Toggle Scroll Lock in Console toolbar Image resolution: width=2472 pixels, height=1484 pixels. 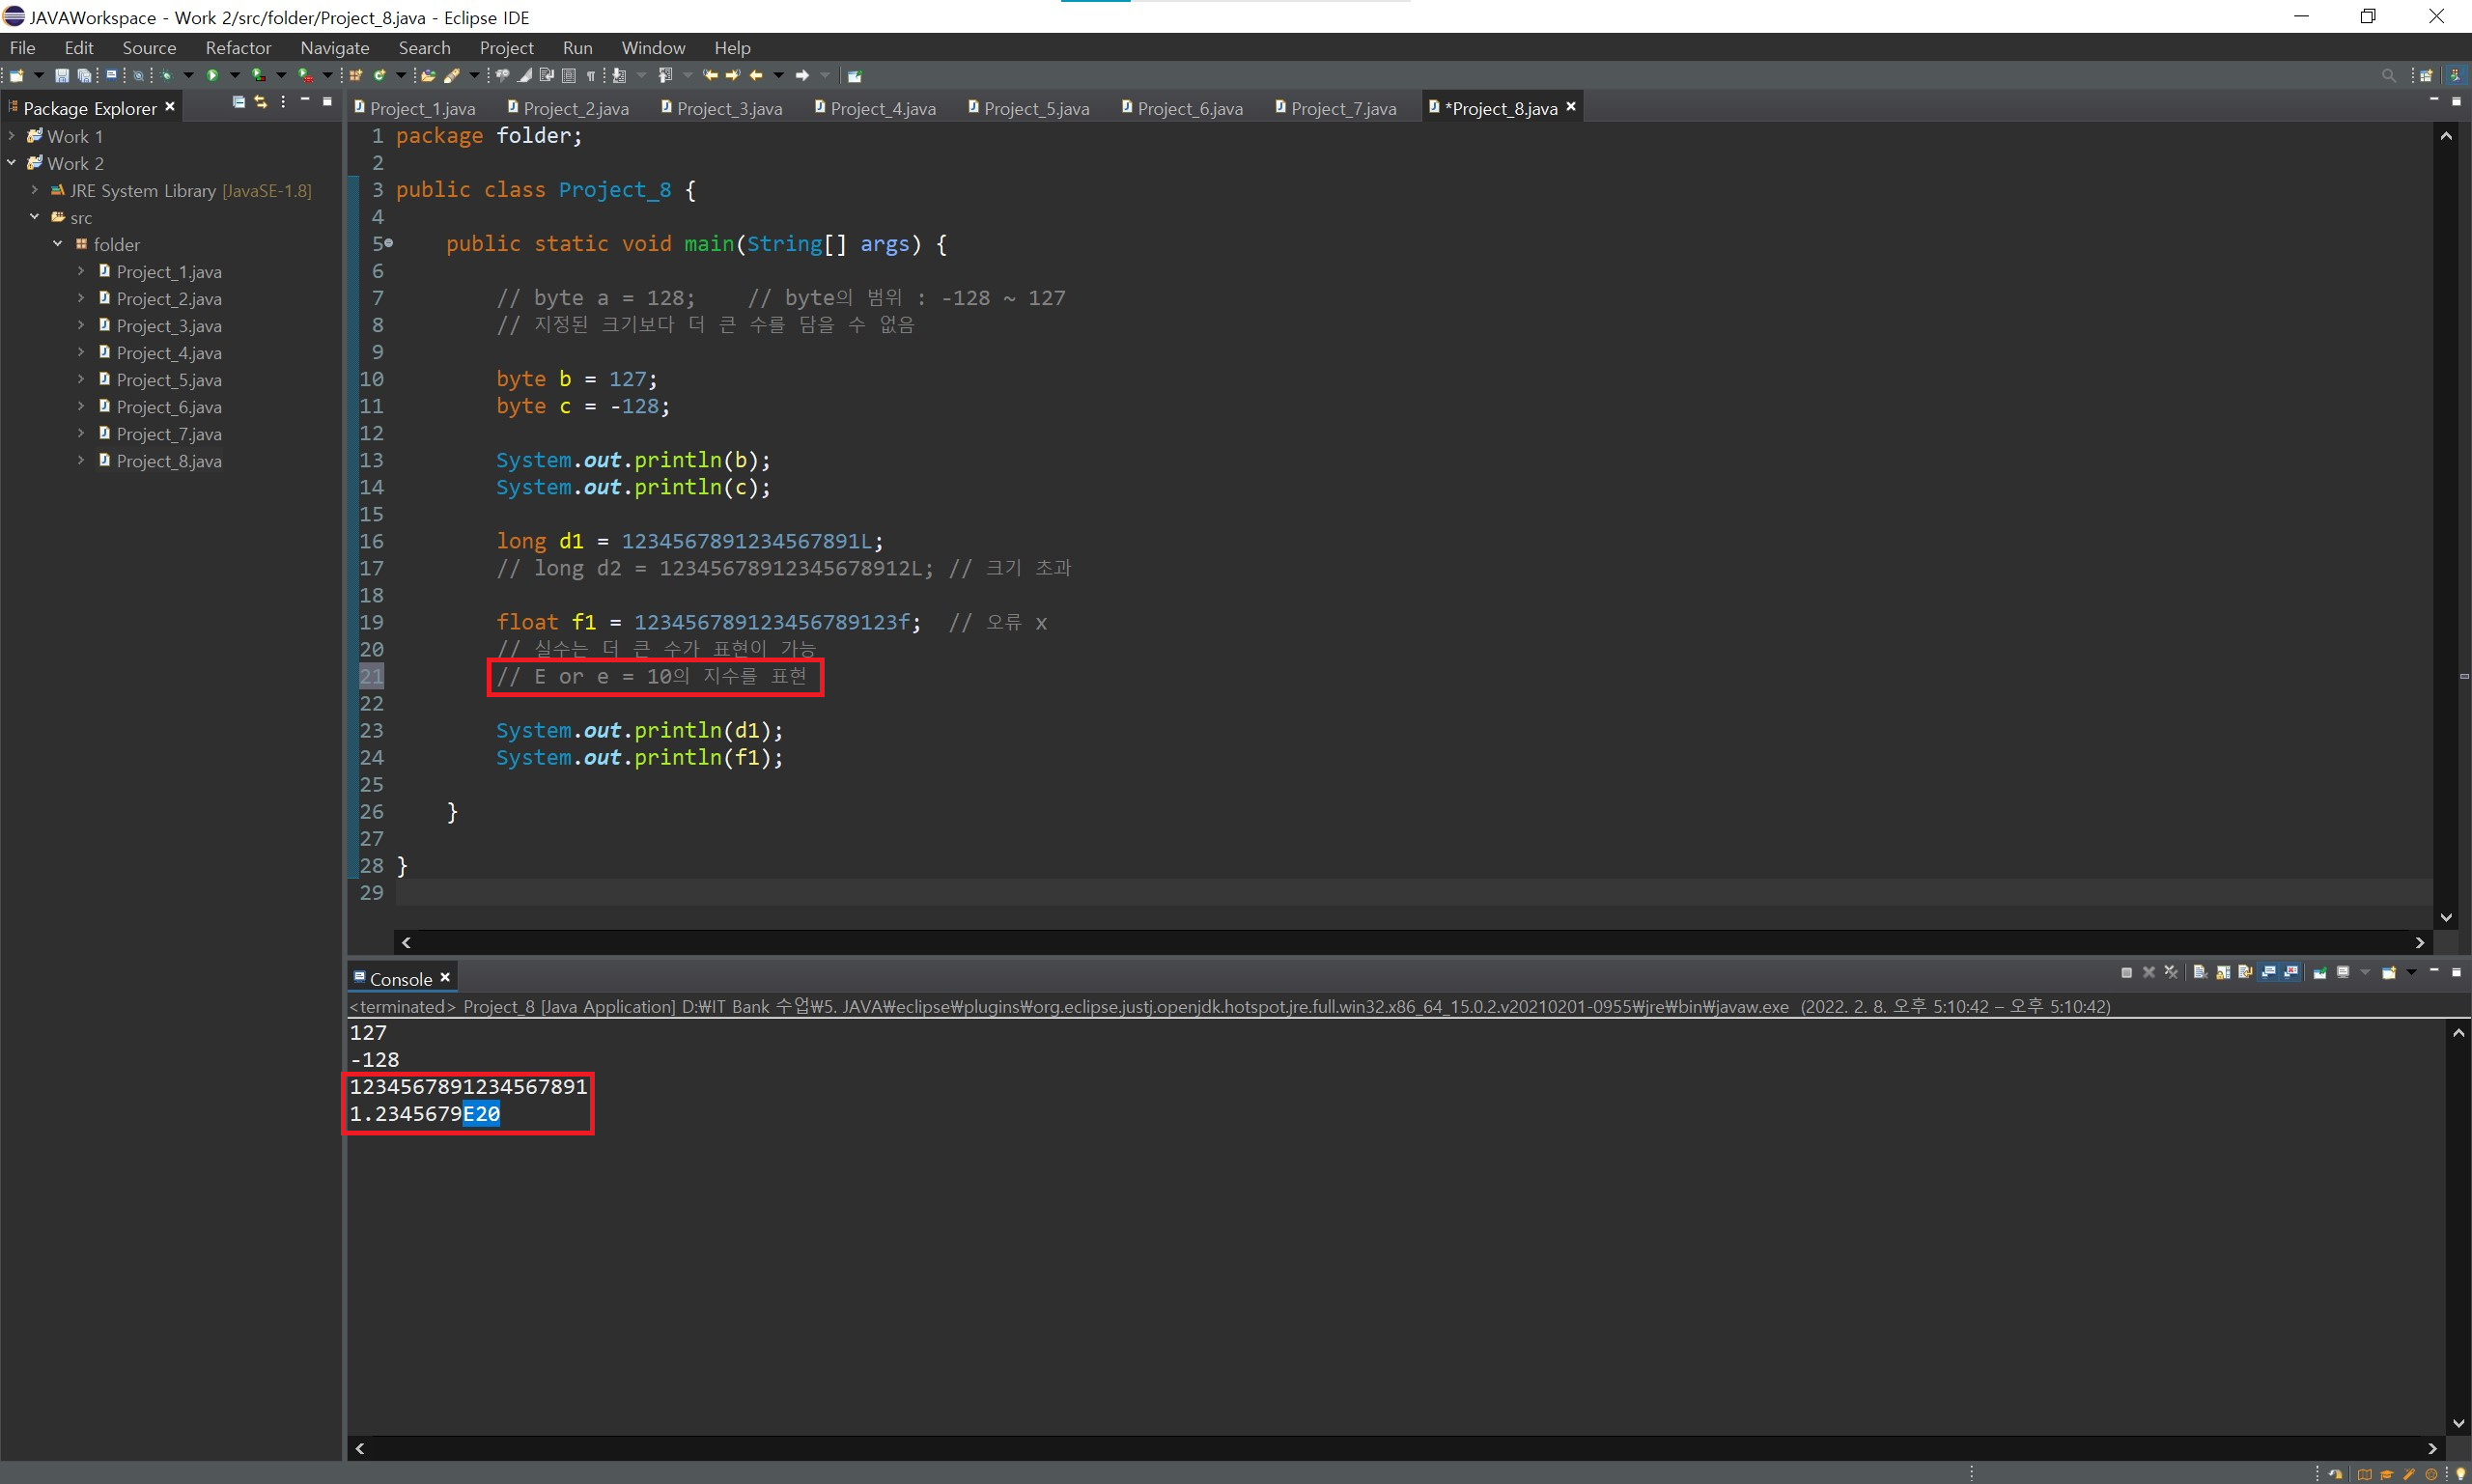(2223, 972)
